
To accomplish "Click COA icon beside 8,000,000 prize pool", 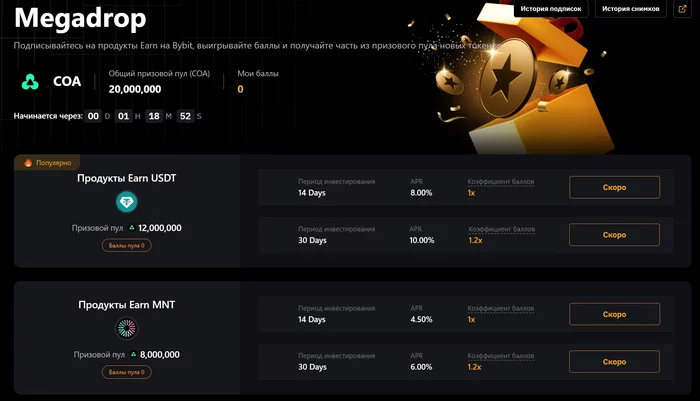I will coord(133,355).
